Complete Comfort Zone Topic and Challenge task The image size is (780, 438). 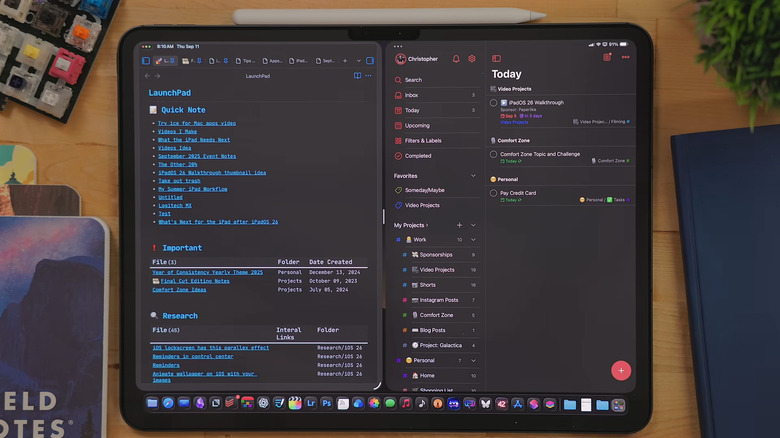click(493, 154)
